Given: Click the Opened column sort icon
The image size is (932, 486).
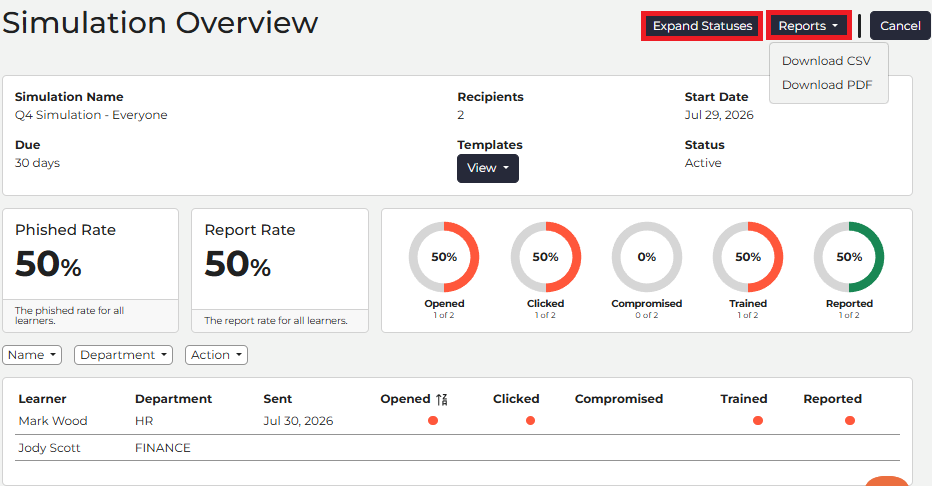Looking at the screenshot, I should coord(441,400).
